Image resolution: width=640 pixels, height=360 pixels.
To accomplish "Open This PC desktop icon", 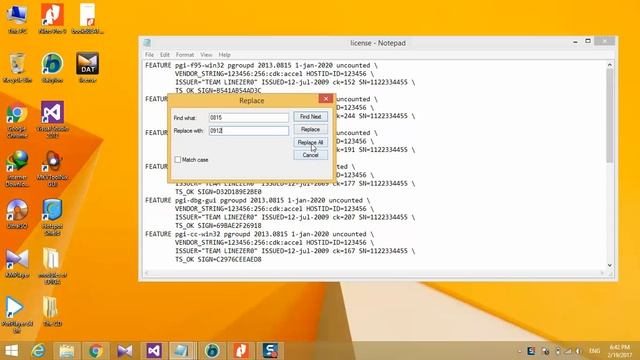I will 17,18.
